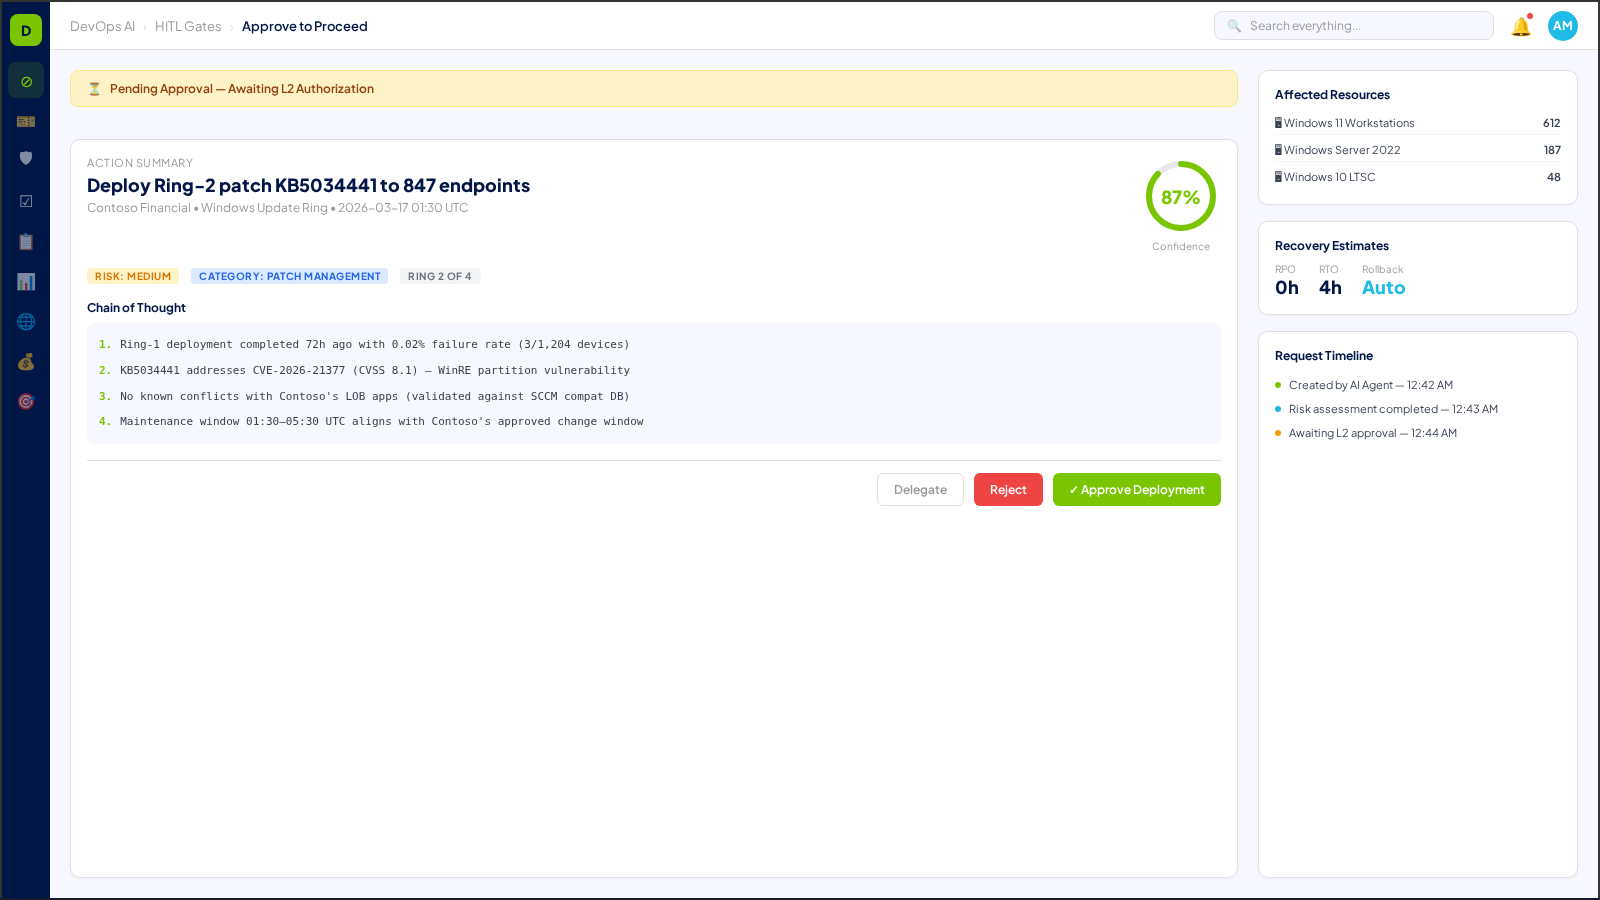The image size is (1600, 900).
Task: Click the active approvals gate icon
Action: (25, 79)
